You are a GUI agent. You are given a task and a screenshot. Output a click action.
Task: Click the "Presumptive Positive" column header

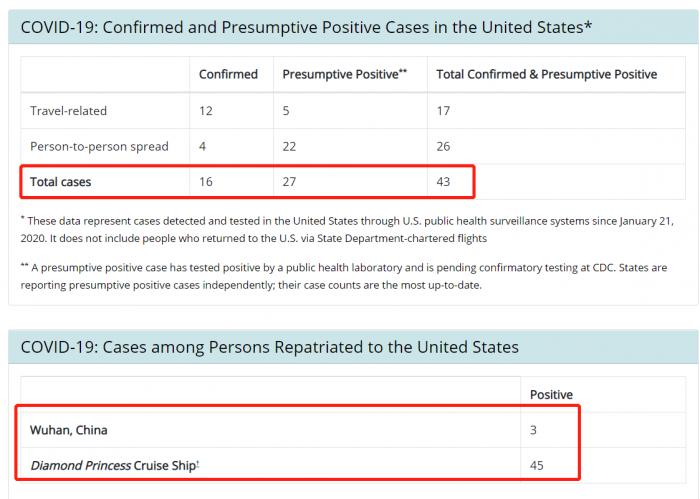click(343, 74)
